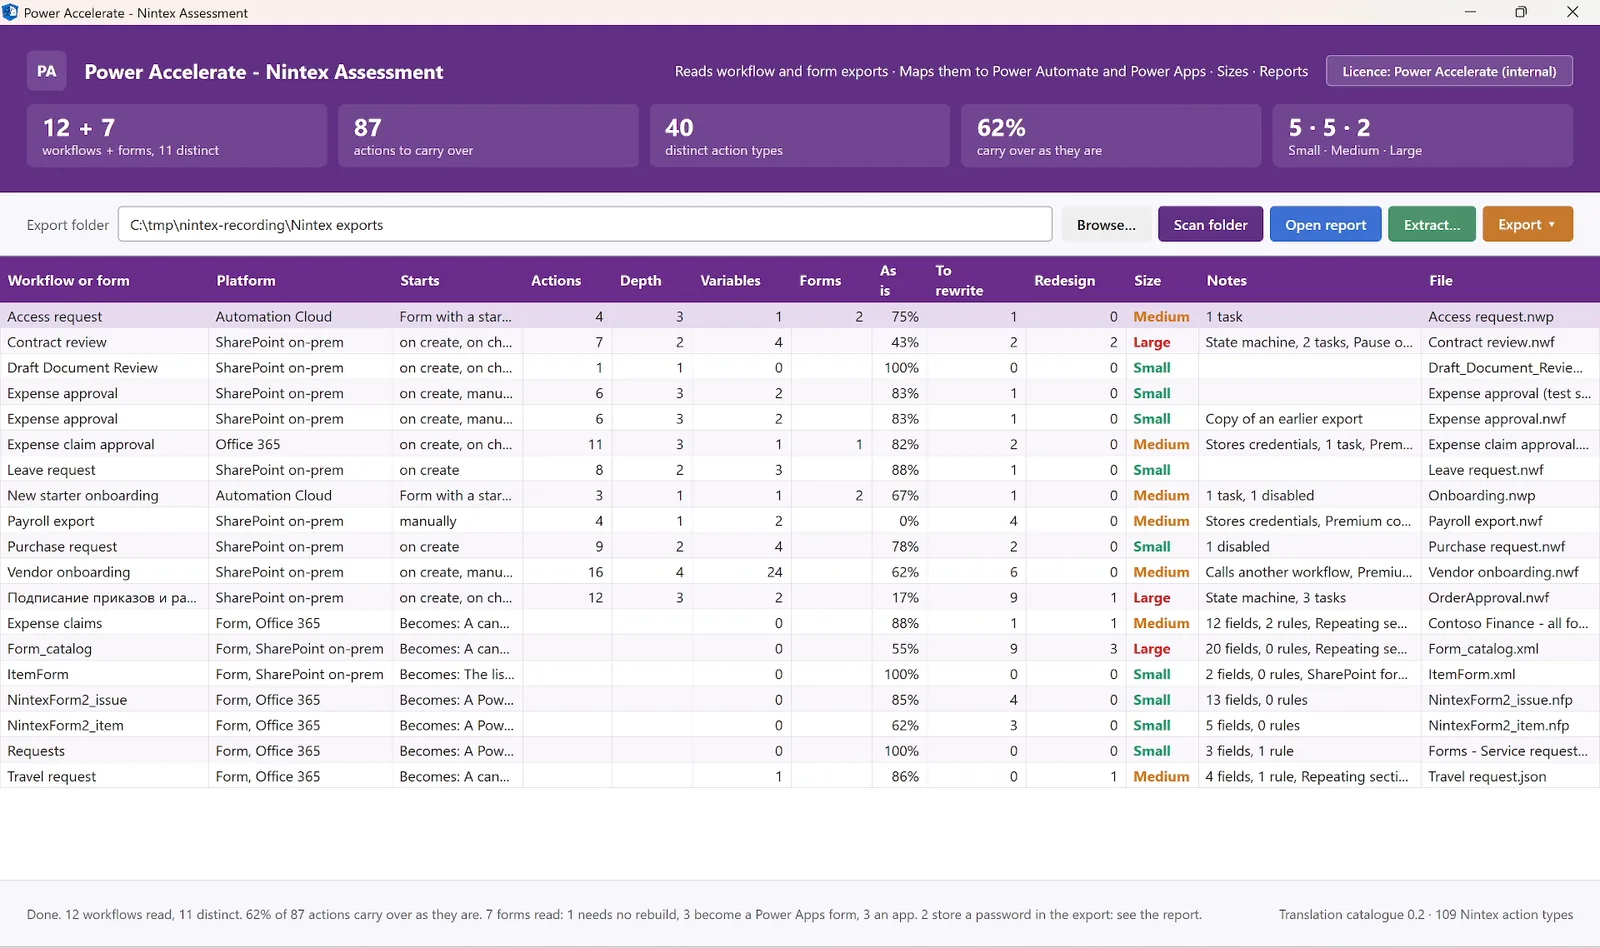Click the '40 distinct action types' summary card
Image resolution: width=1600 pixels, height=948 pixels.
tap(800, 135)
